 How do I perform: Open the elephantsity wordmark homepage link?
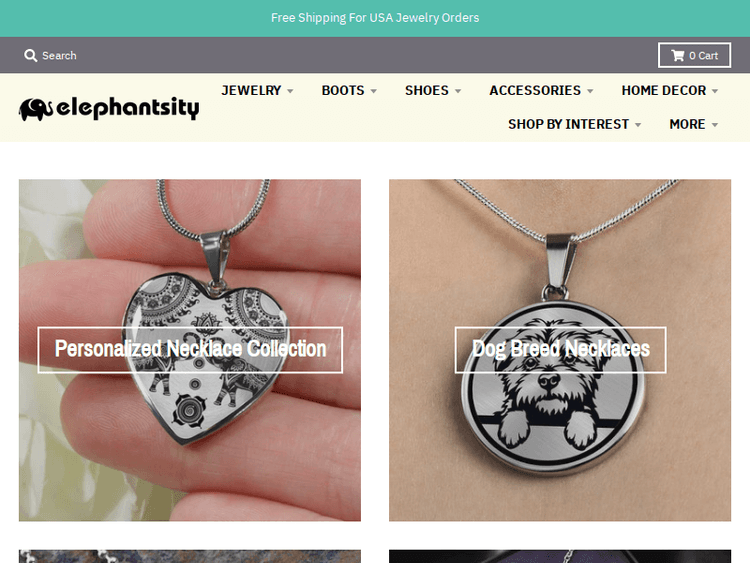coord(128,108)
